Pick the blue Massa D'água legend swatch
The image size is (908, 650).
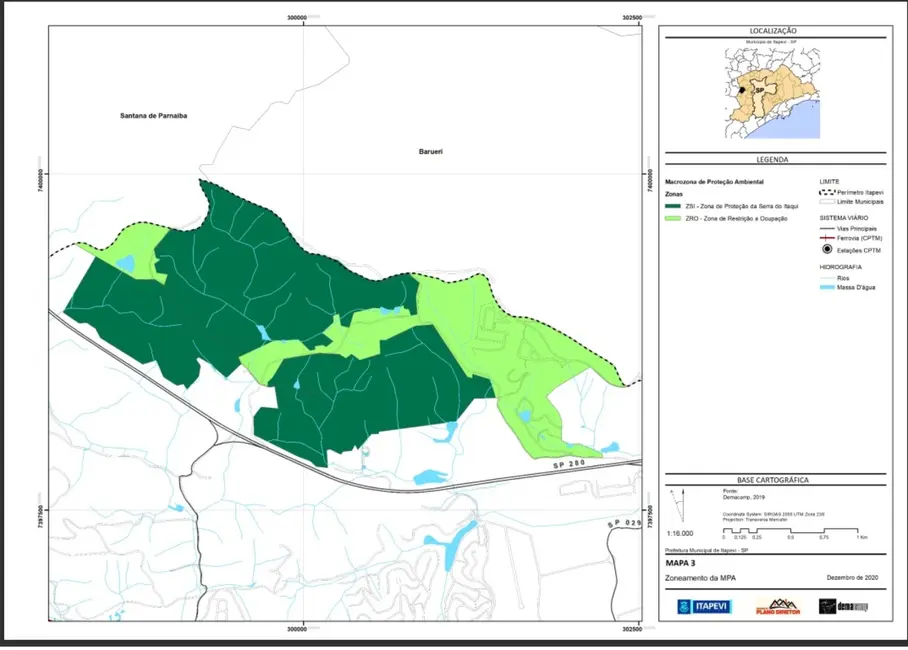point(827,288)
